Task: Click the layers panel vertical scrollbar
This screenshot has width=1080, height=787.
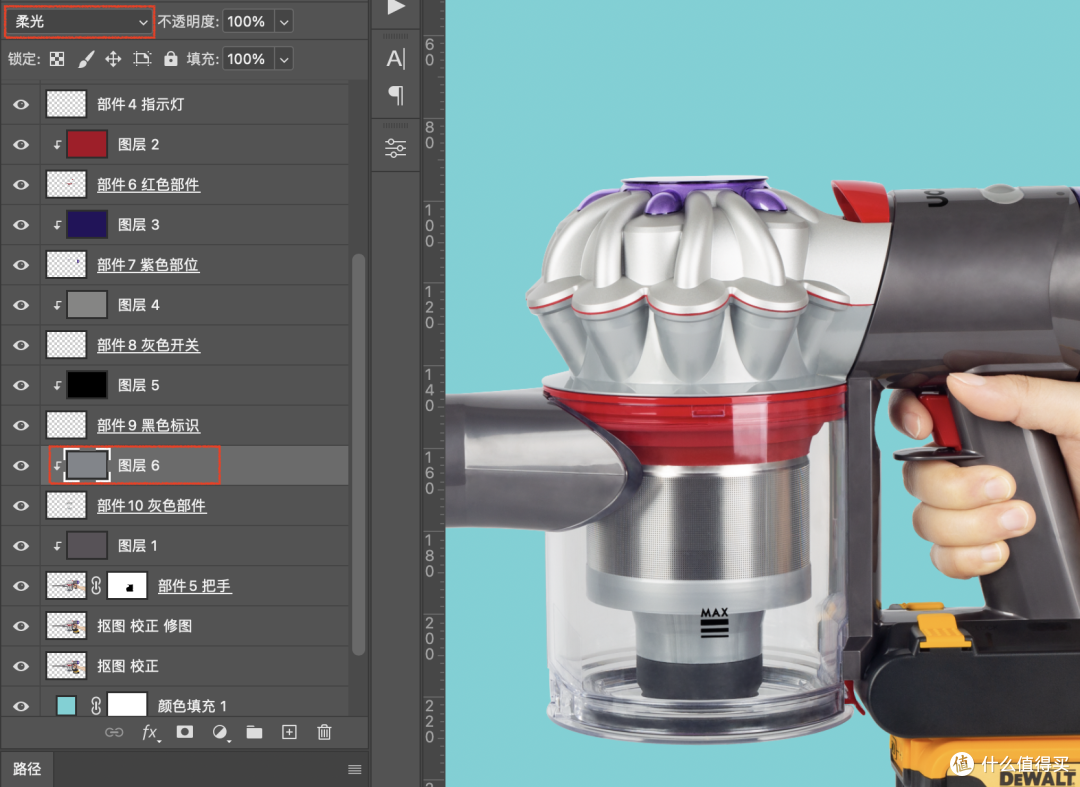Action: [x=358, y=454]
